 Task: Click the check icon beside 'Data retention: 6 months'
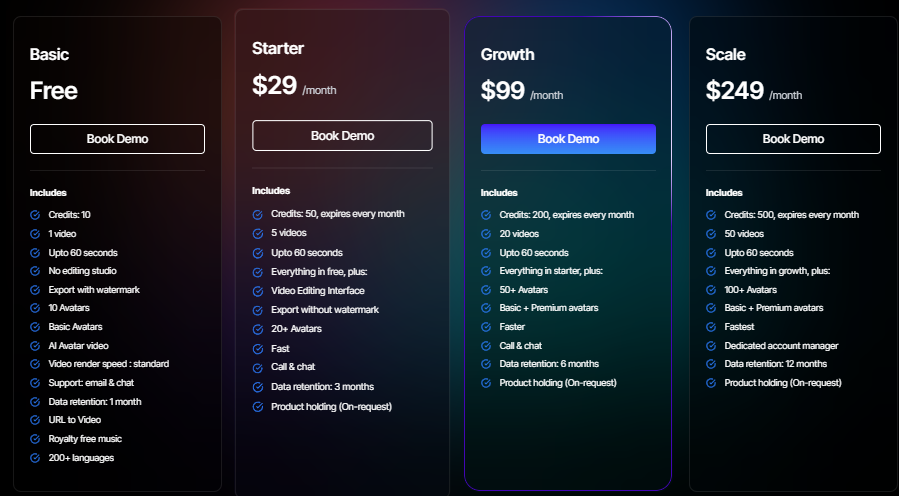(486, 364)
